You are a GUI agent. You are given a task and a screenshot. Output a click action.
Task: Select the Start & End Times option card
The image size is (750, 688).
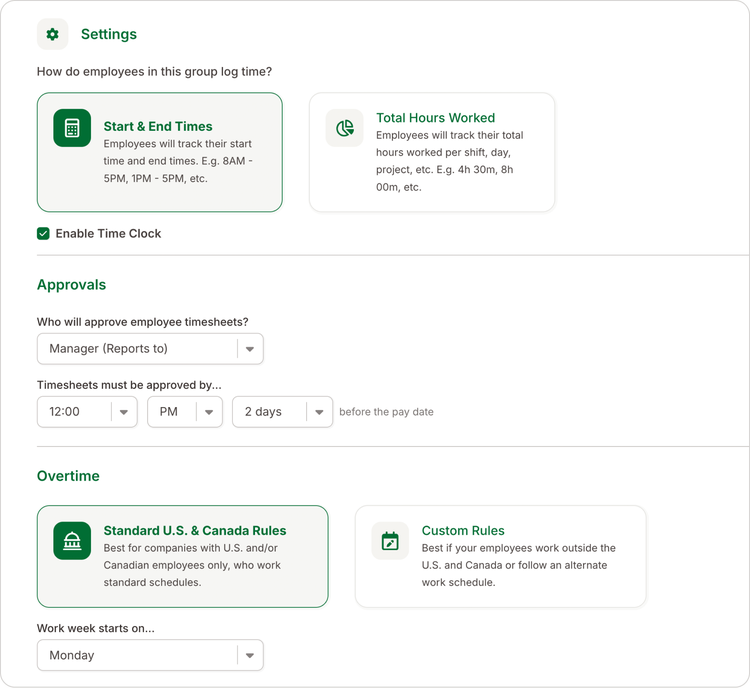point(160,152)
